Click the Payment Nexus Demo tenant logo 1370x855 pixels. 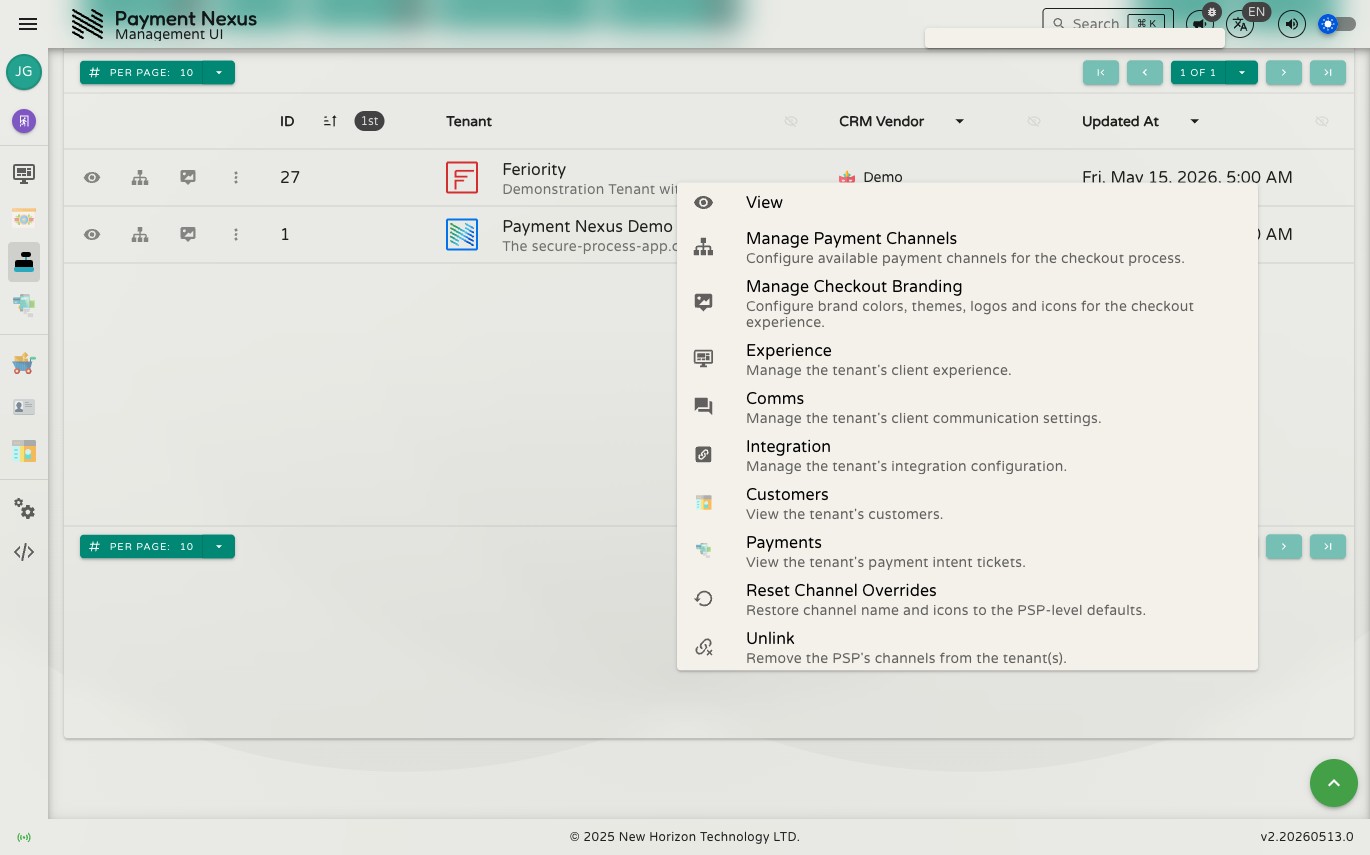coord(462,234)
